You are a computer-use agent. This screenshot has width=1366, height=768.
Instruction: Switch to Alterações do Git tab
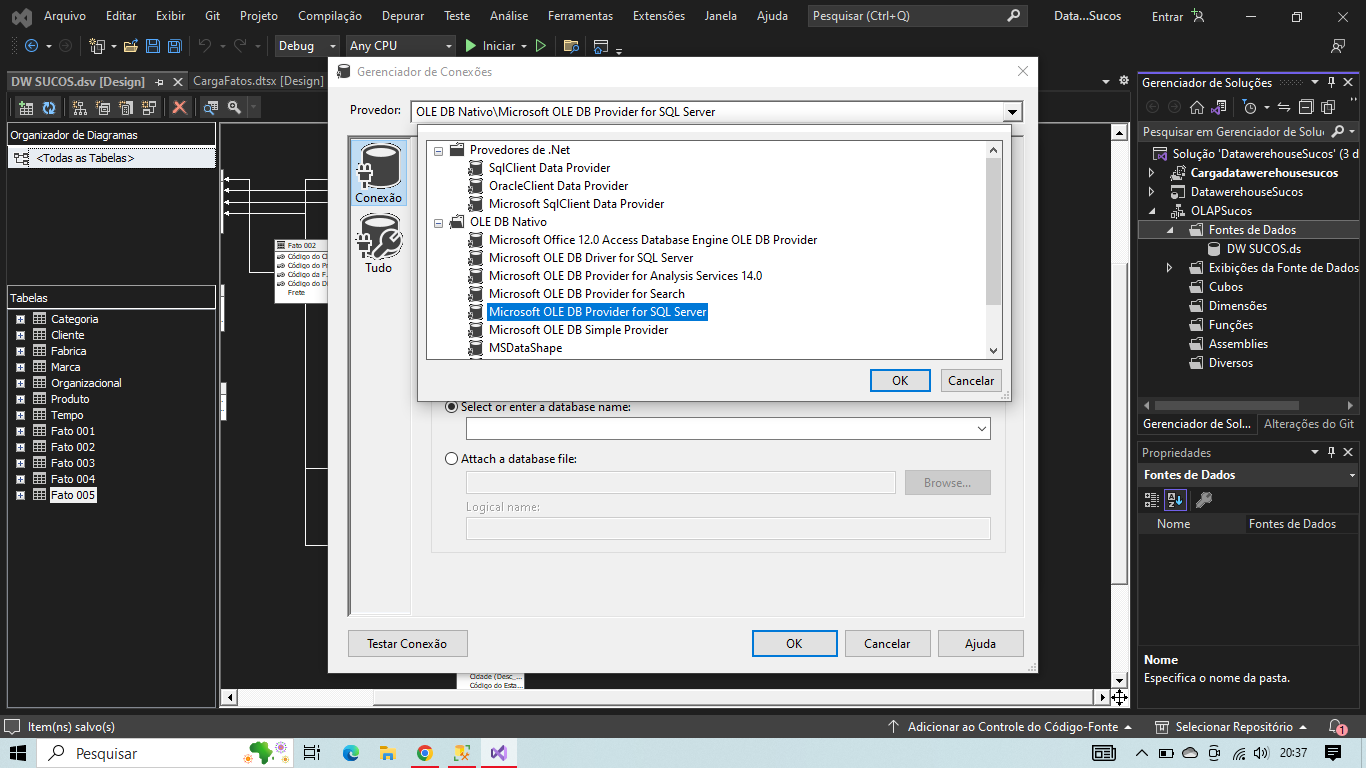coord(1309,424)
